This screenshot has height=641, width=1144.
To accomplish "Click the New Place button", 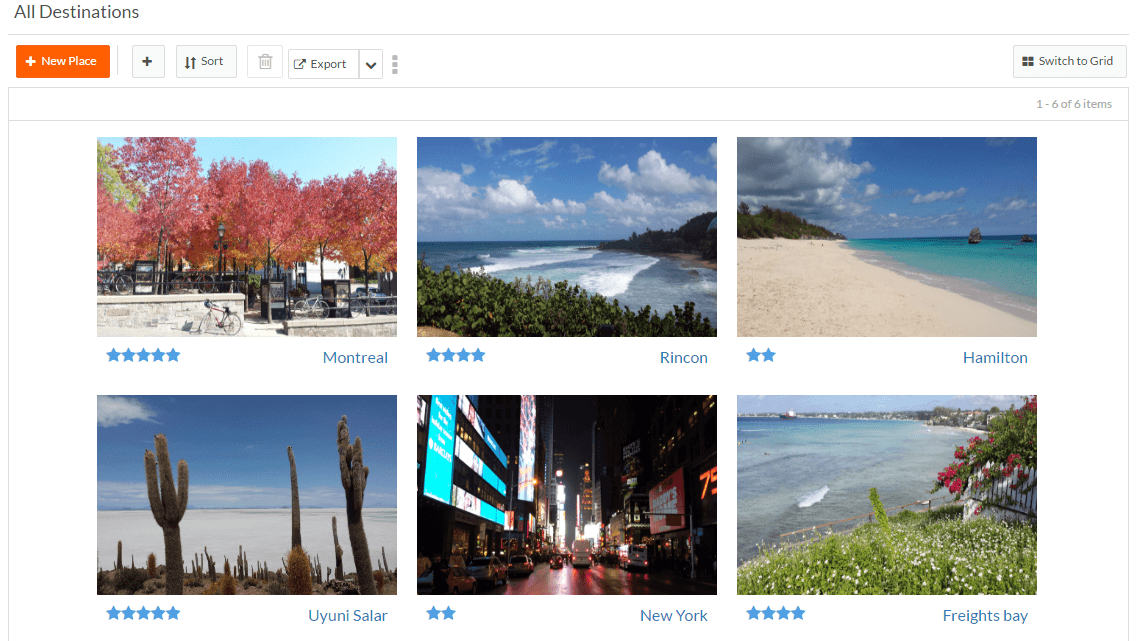I will tap(62, 61).
